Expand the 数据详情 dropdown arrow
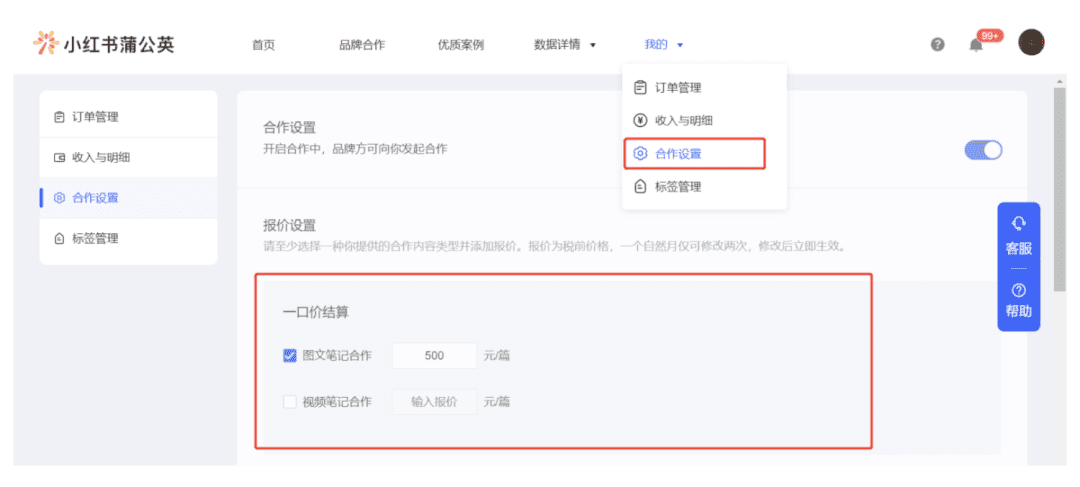This screenshot has width=1080, height=487. pos(593,45)
